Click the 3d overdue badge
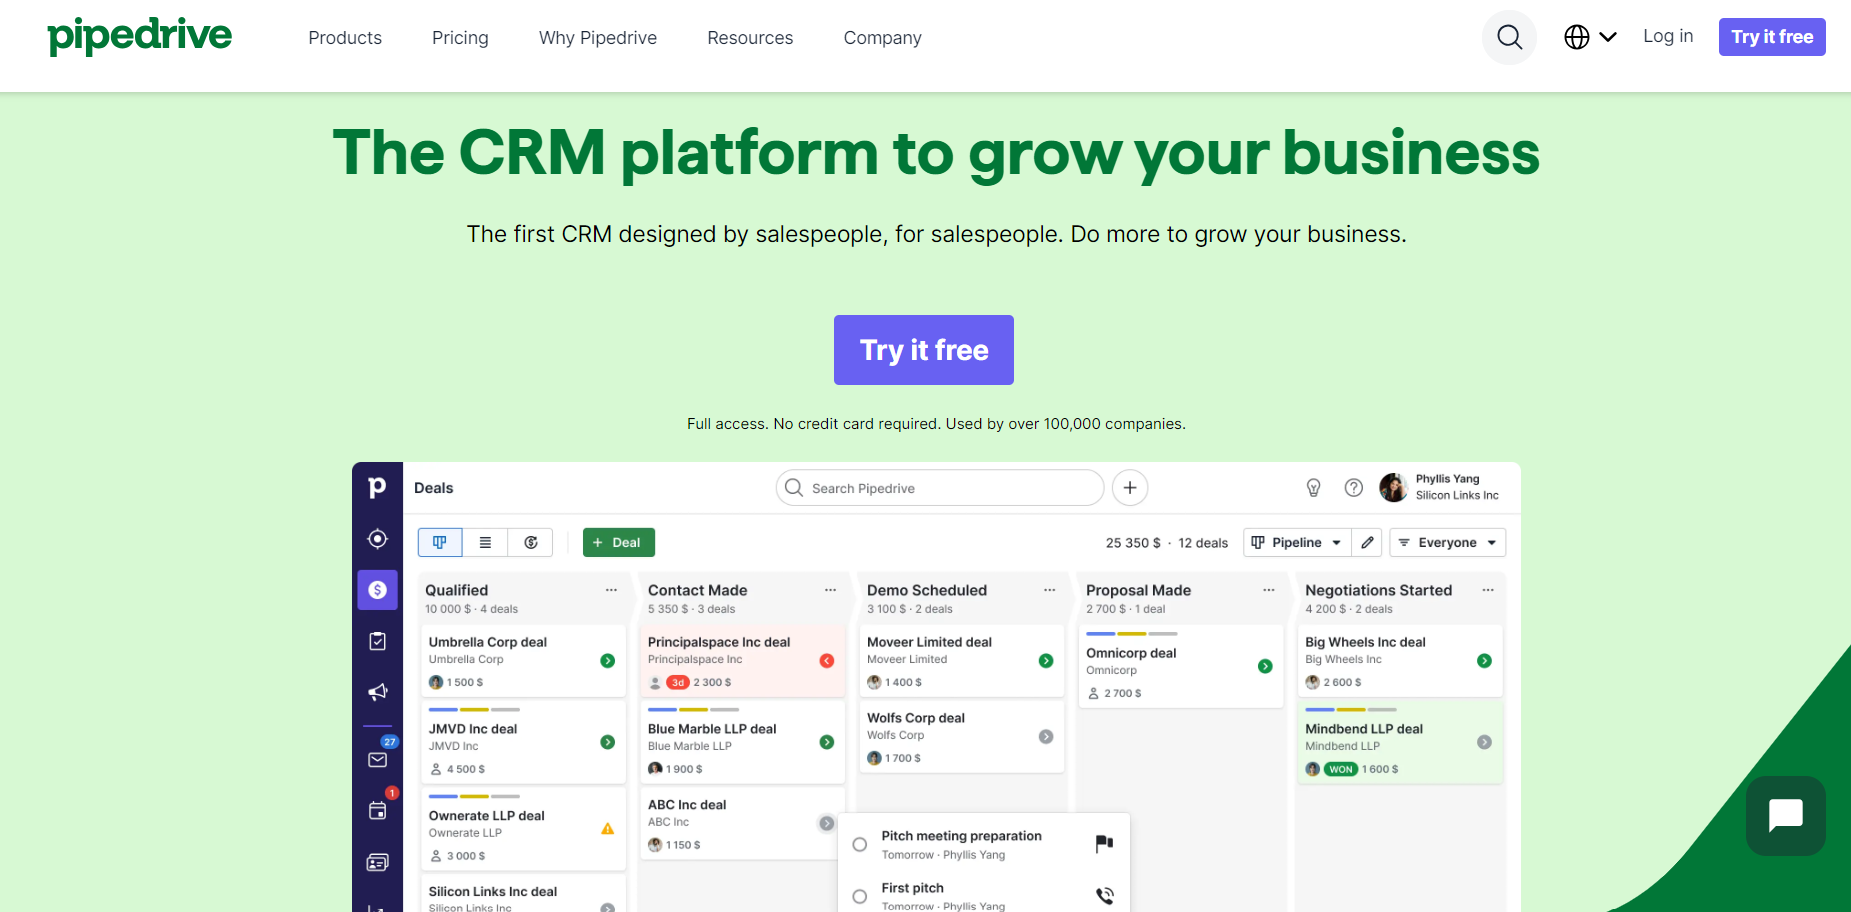 coord(678,682)
